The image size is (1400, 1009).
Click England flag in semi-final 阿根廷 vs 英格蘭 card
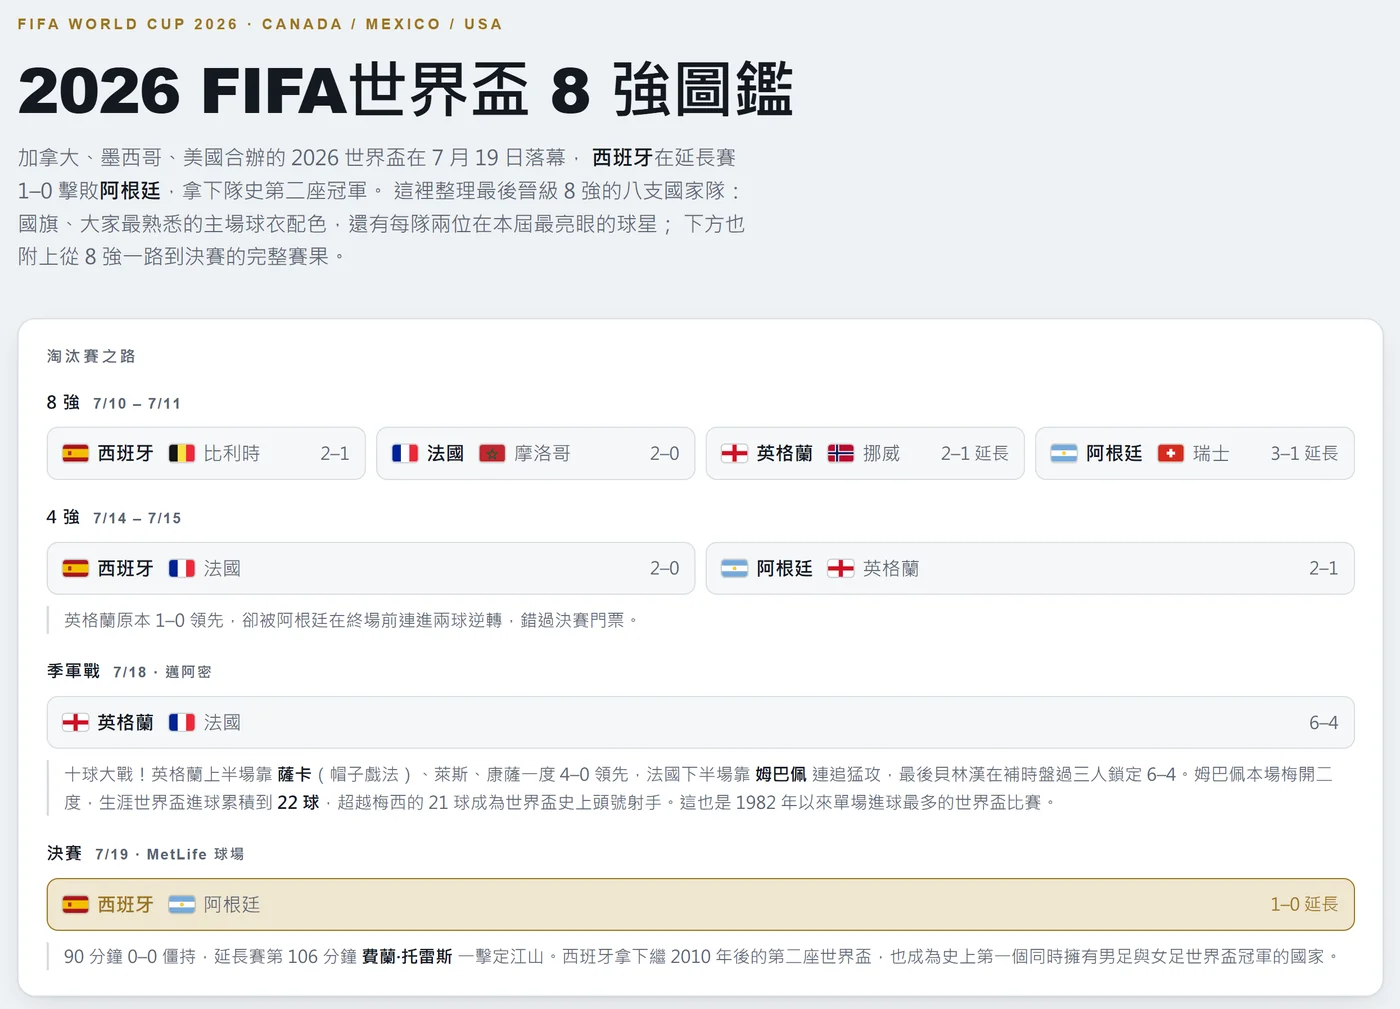pos(841,568)
